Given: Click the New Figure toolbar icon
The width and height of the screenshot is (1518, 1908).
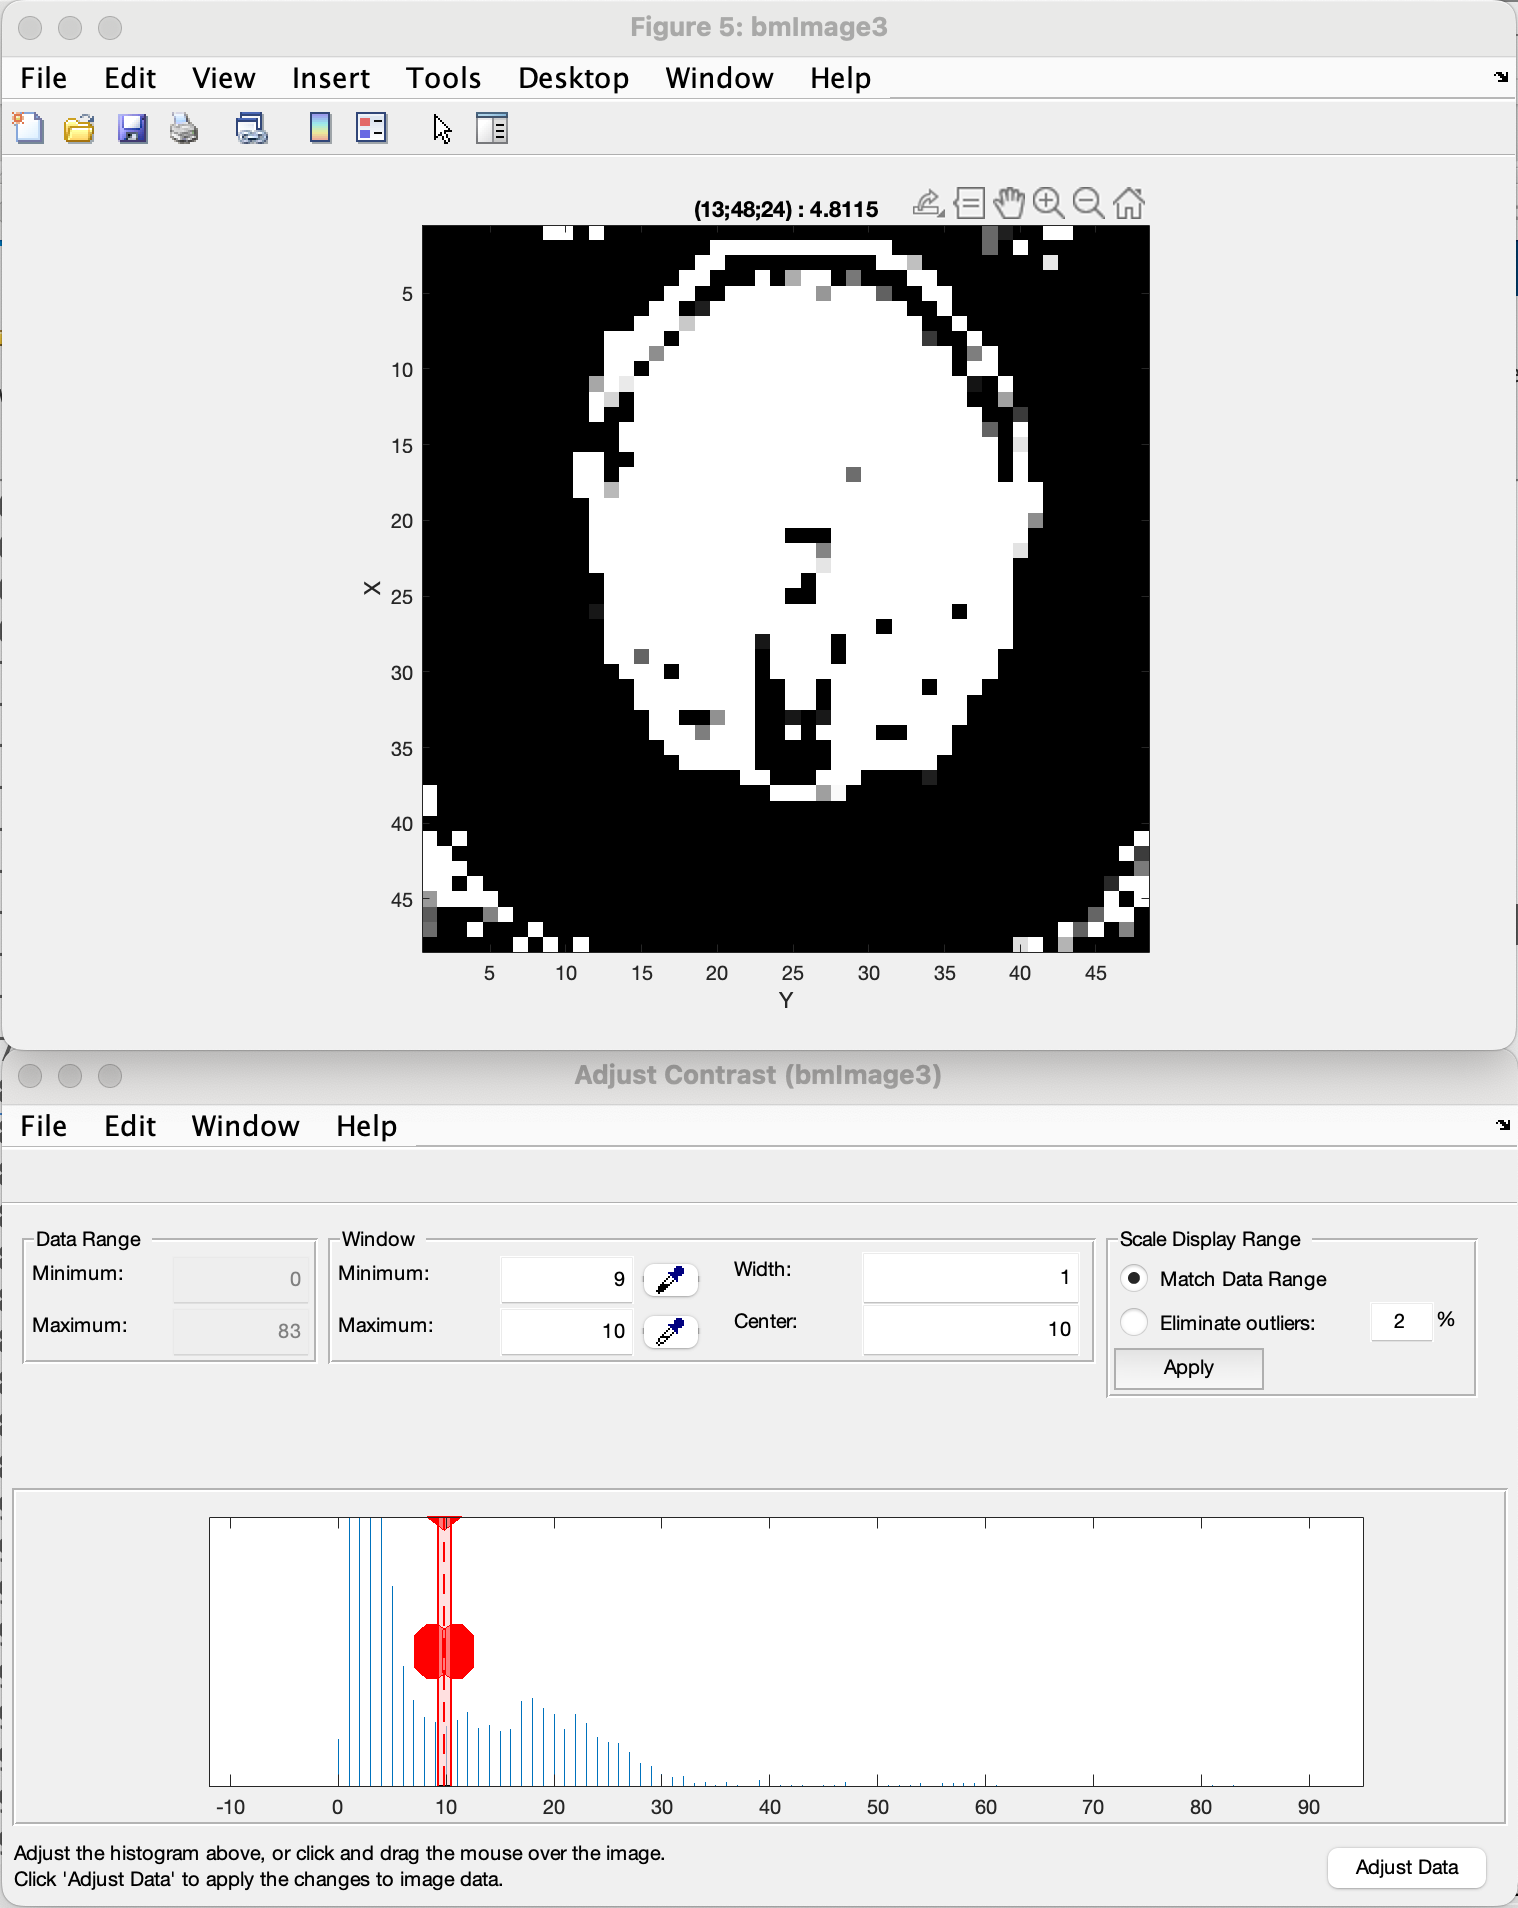Looking at the screenshot, I should click(28, 128).
